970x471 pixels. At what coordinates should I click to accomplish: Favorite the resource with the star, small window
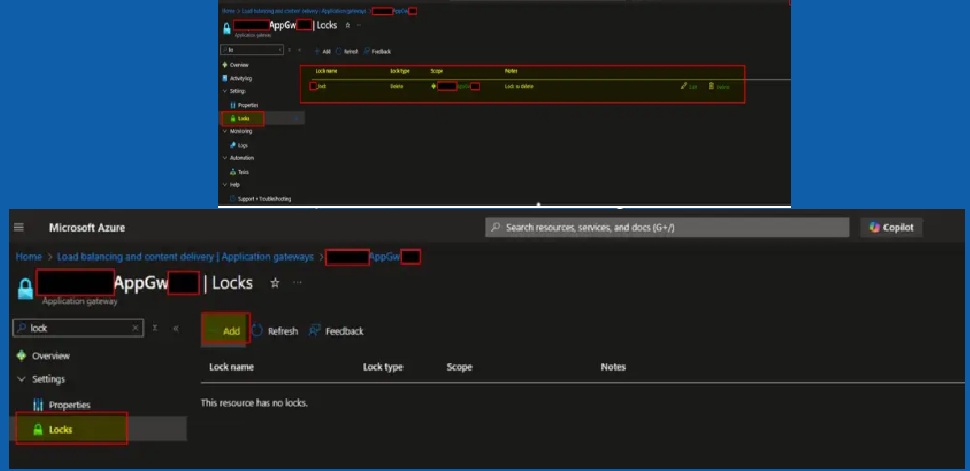[348, 25]
